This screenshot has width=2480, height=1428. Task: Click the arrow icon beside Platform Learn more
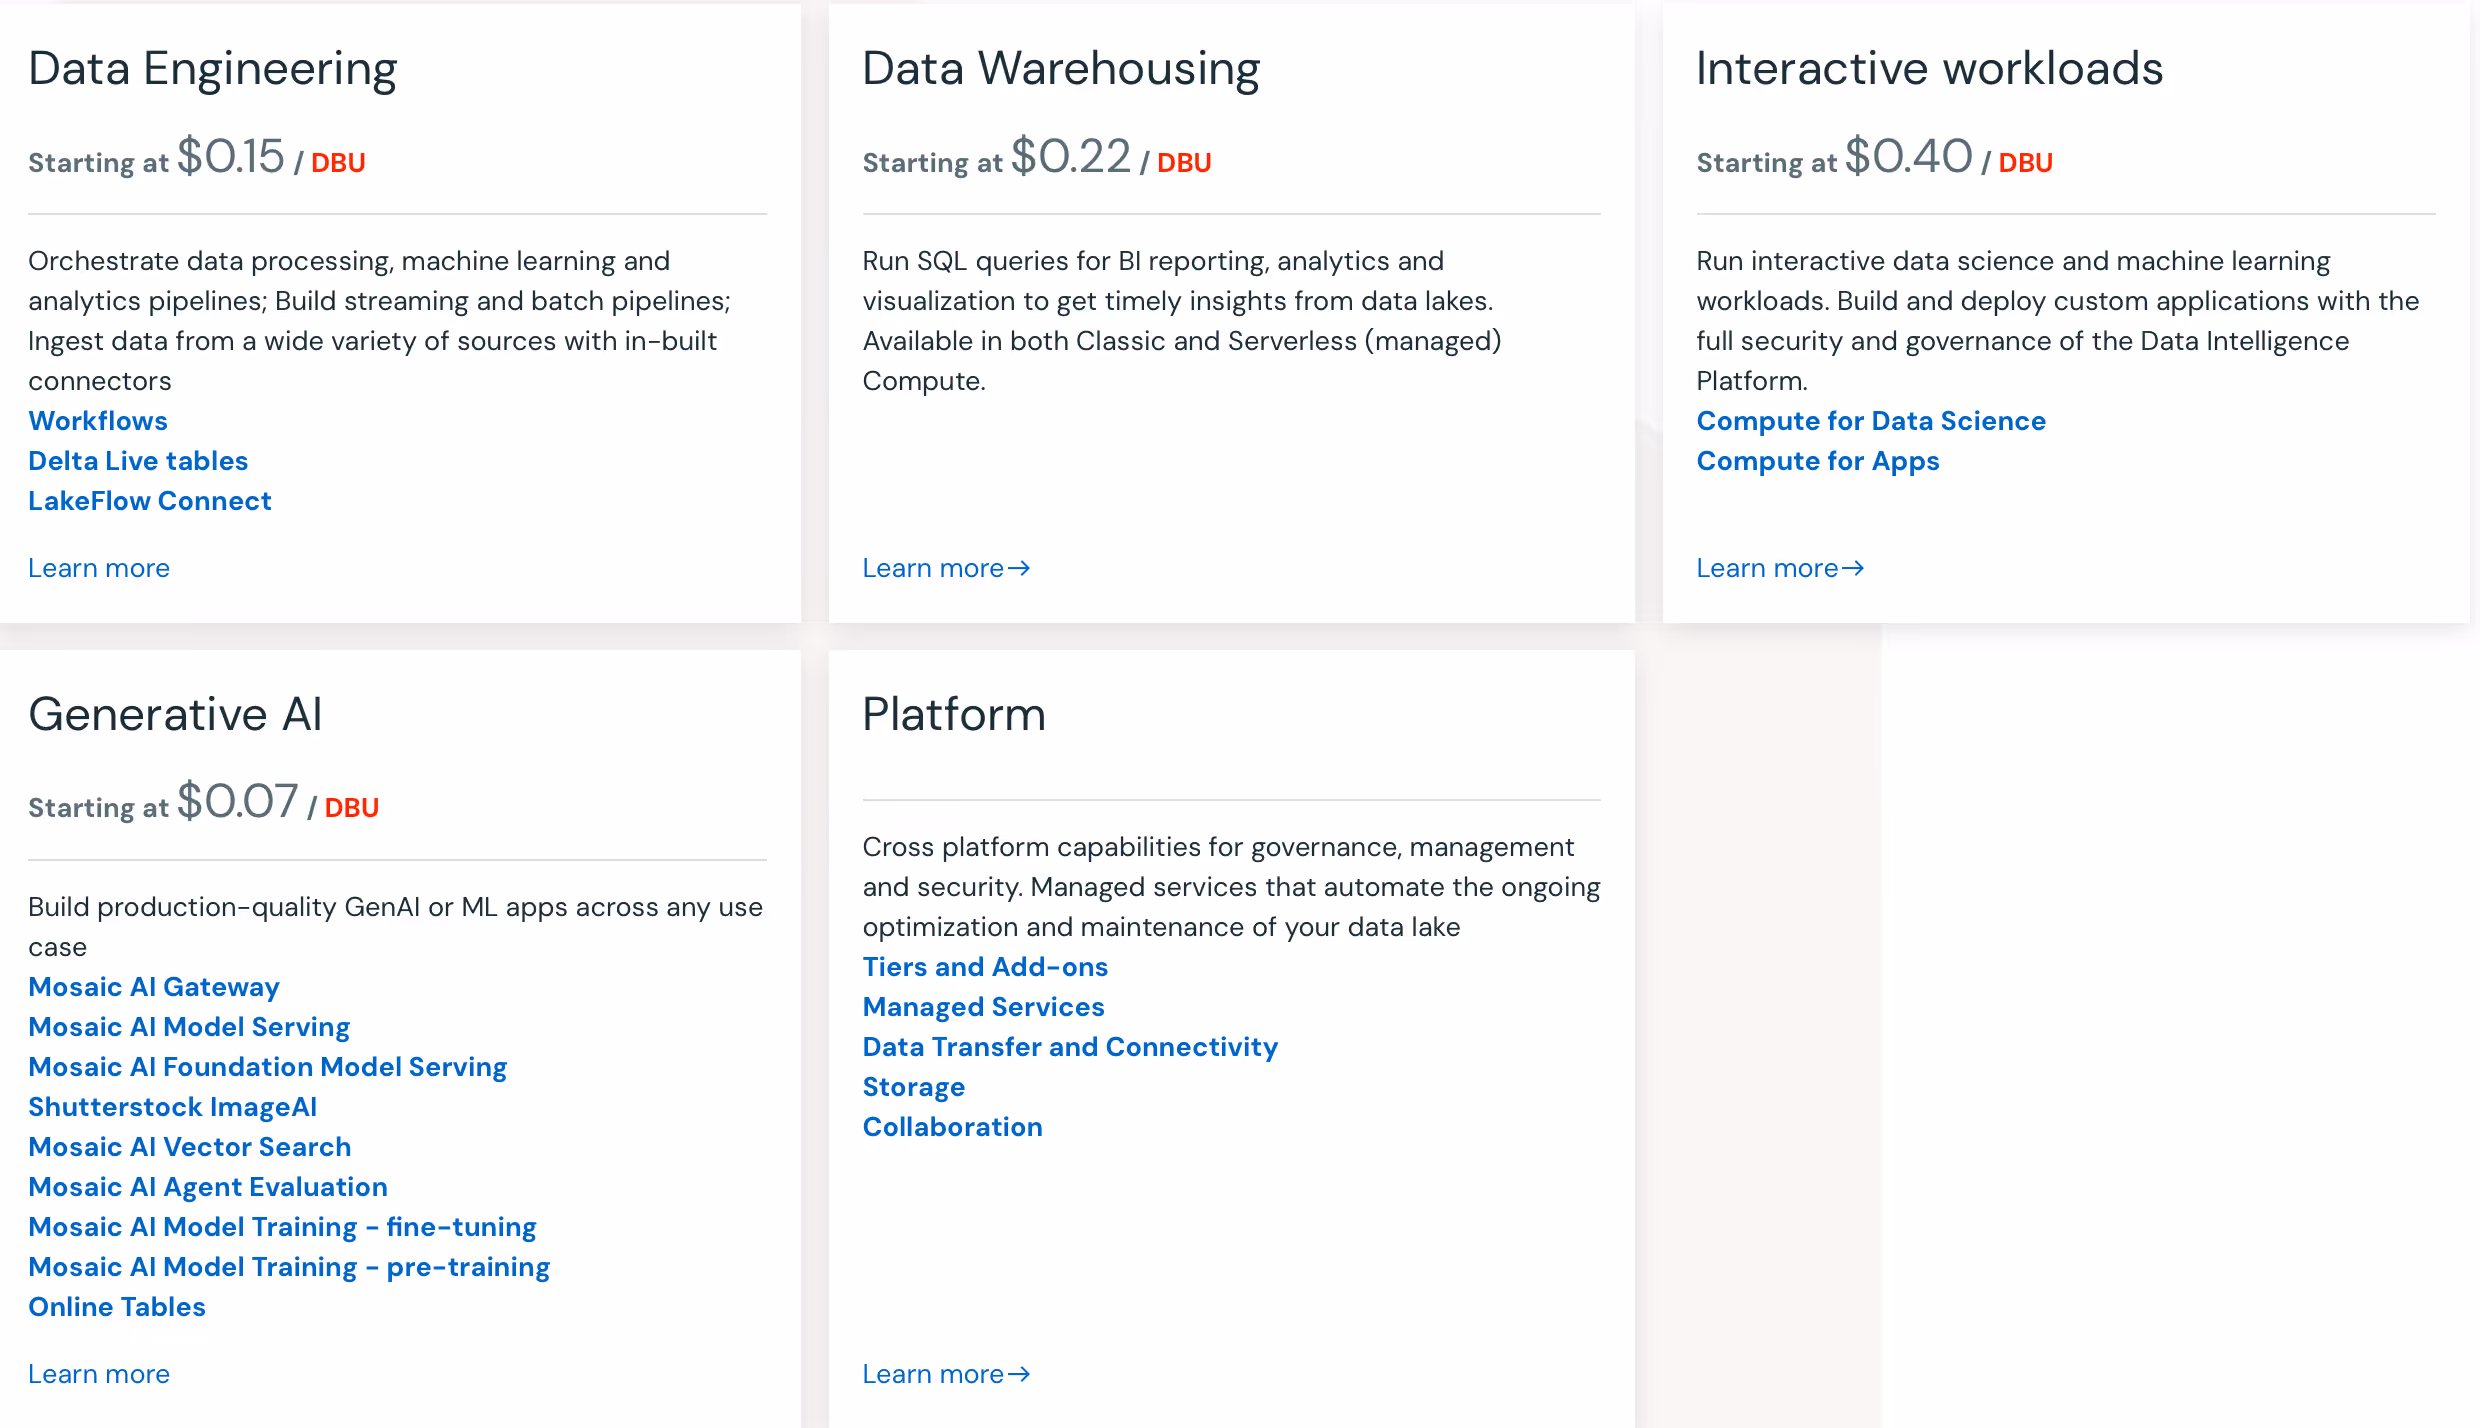coord(1019,1374)
